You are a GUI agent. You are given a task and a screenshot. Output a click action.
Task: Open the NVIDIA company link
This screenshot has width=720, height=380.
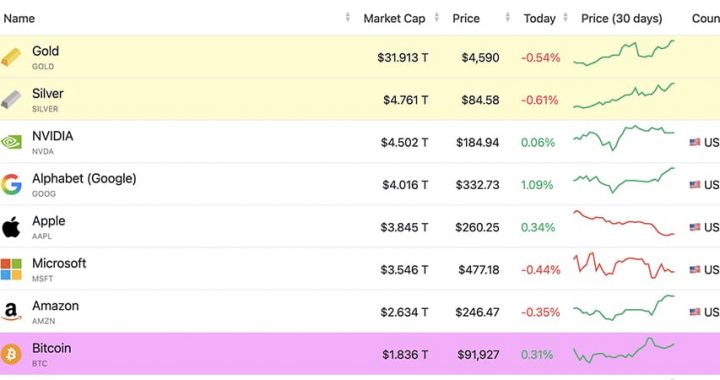point(52,136)
